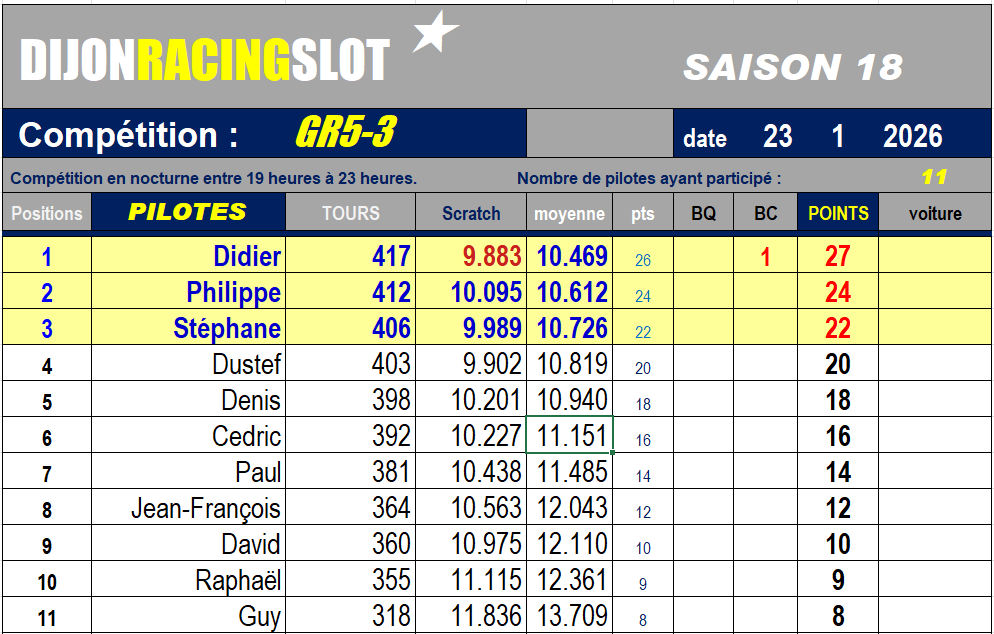This screenshot has height=634, width=994.
Task: Select the yellow POINTS column header
Action: (x=838, y=213)
